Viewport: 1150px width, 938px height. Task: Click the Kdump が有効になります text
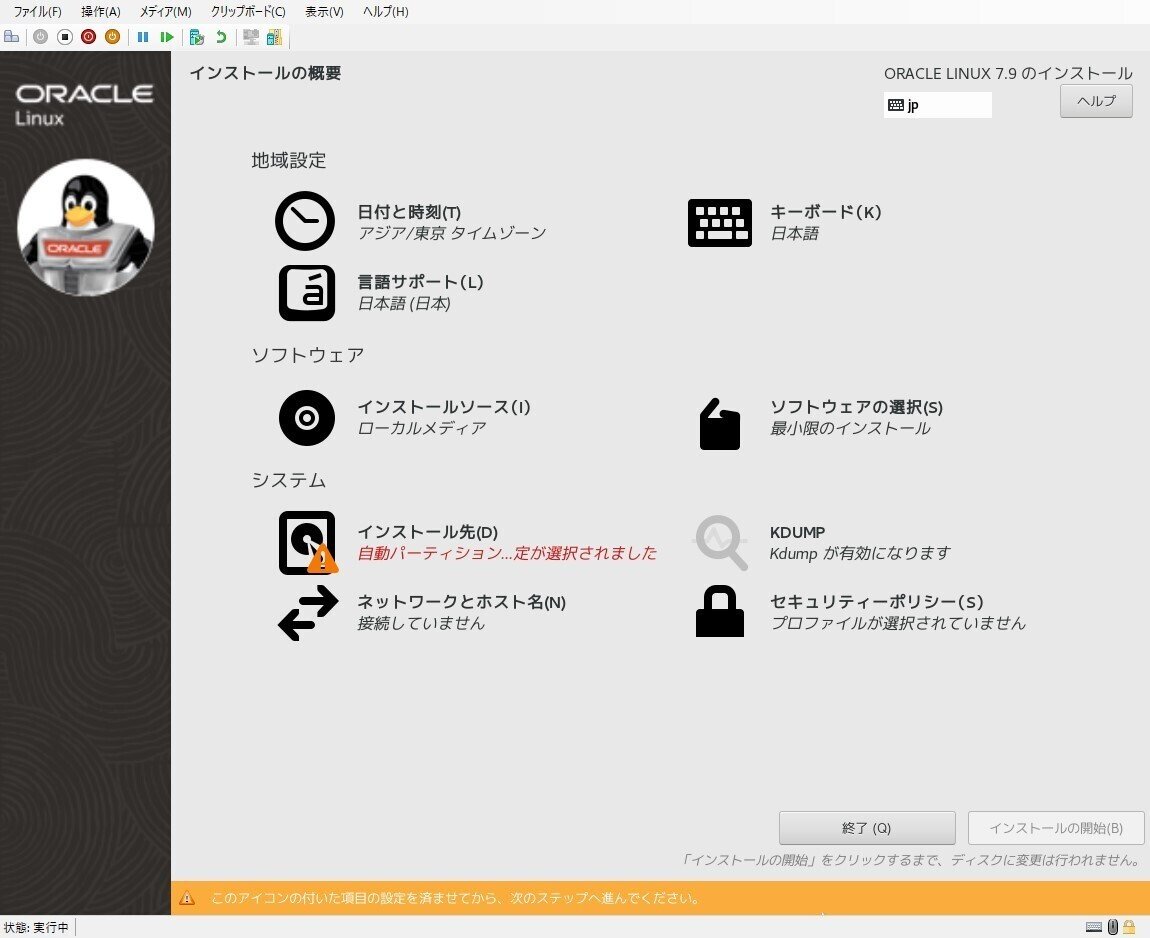(x=860, y=553)
